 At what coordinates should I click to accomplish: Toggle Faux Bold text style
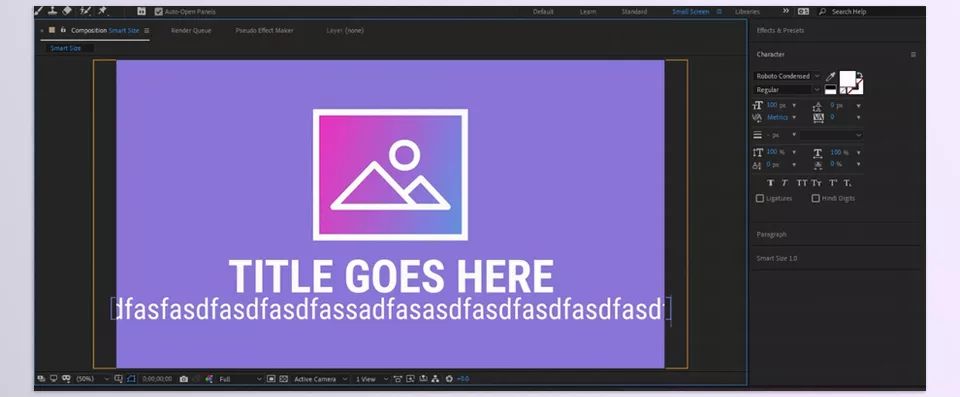coord(770,183)
